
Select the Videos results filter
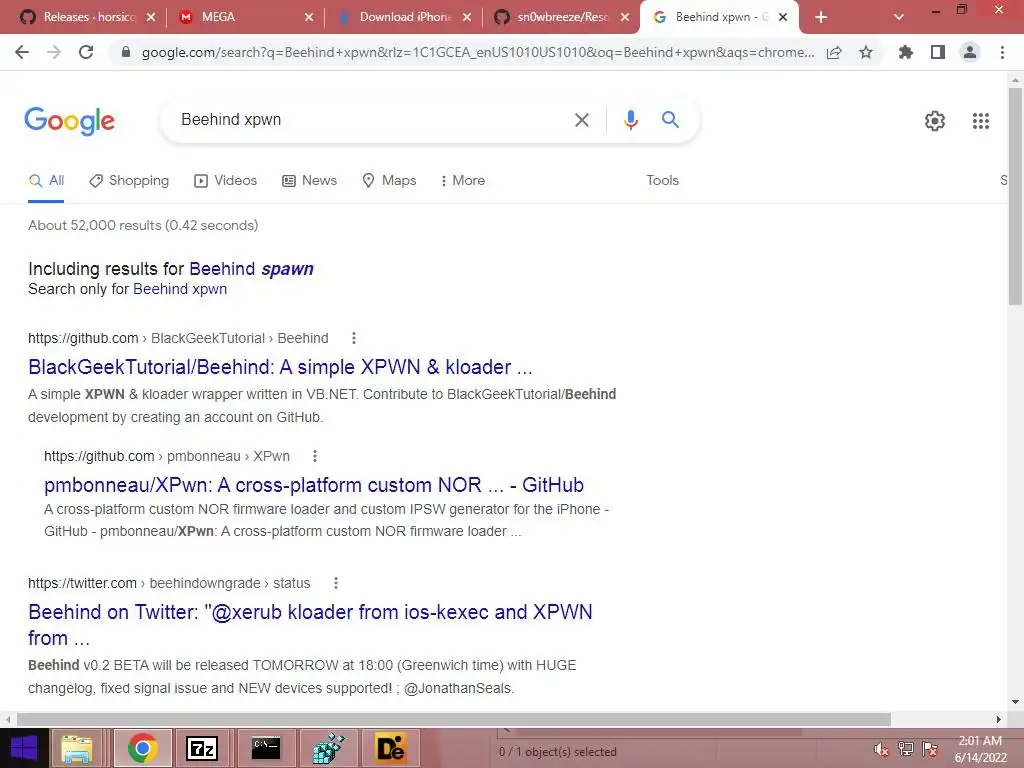coord(225,181)
